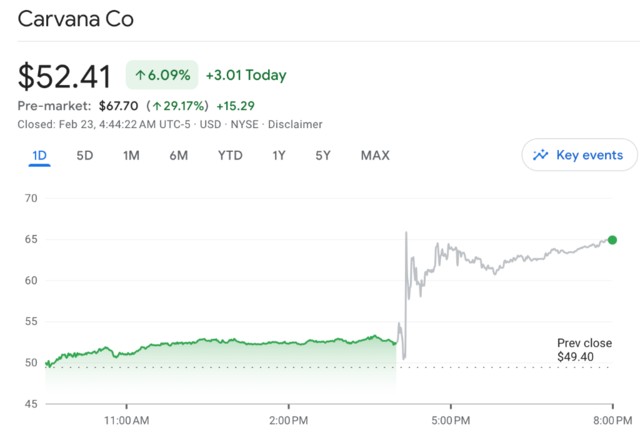640x435 pixels.
Task: Open the 1Y chart tab
Action: point(280,155)
